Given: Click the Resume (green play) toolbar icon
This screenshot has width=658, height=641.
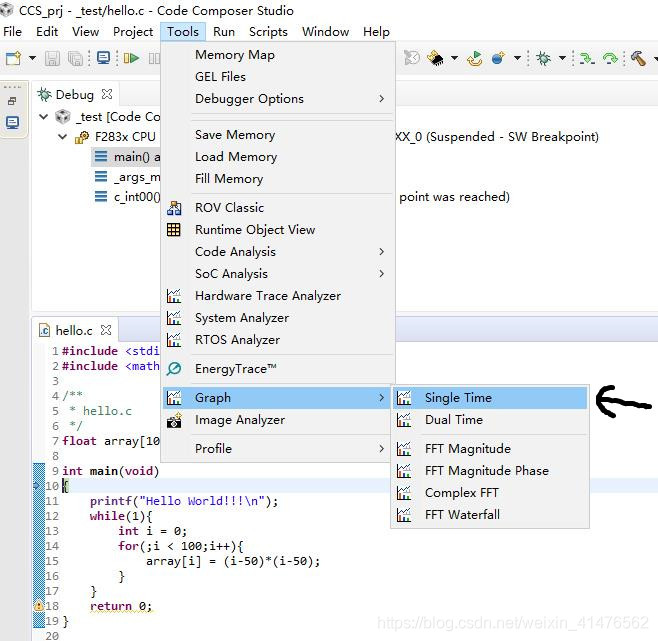Looking at the screenshot, I should [x=131, y=58].
